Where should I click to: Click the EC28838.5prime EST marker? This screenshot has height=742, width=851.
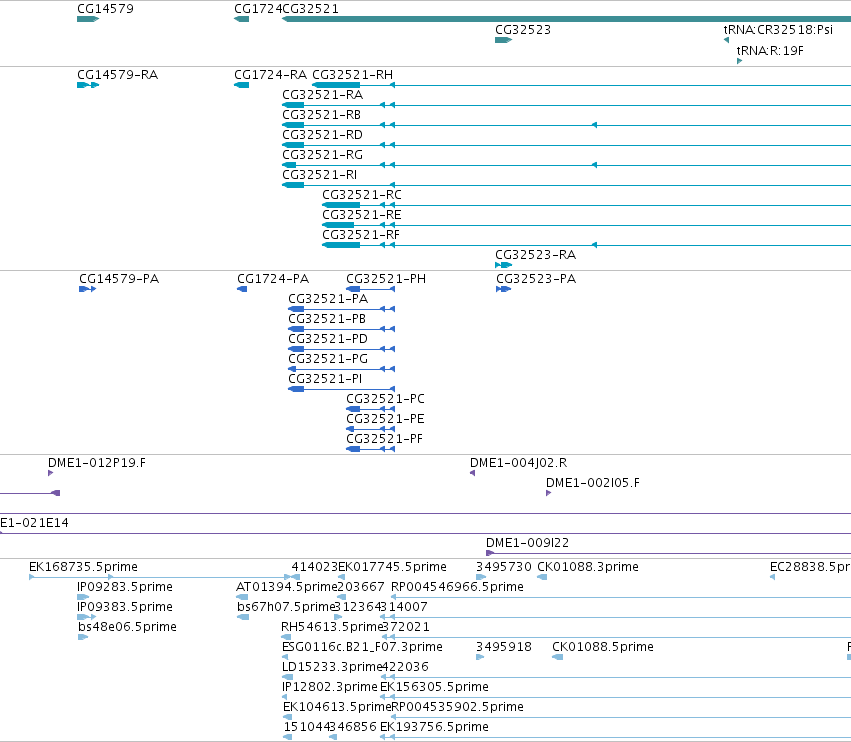[772, 577]
